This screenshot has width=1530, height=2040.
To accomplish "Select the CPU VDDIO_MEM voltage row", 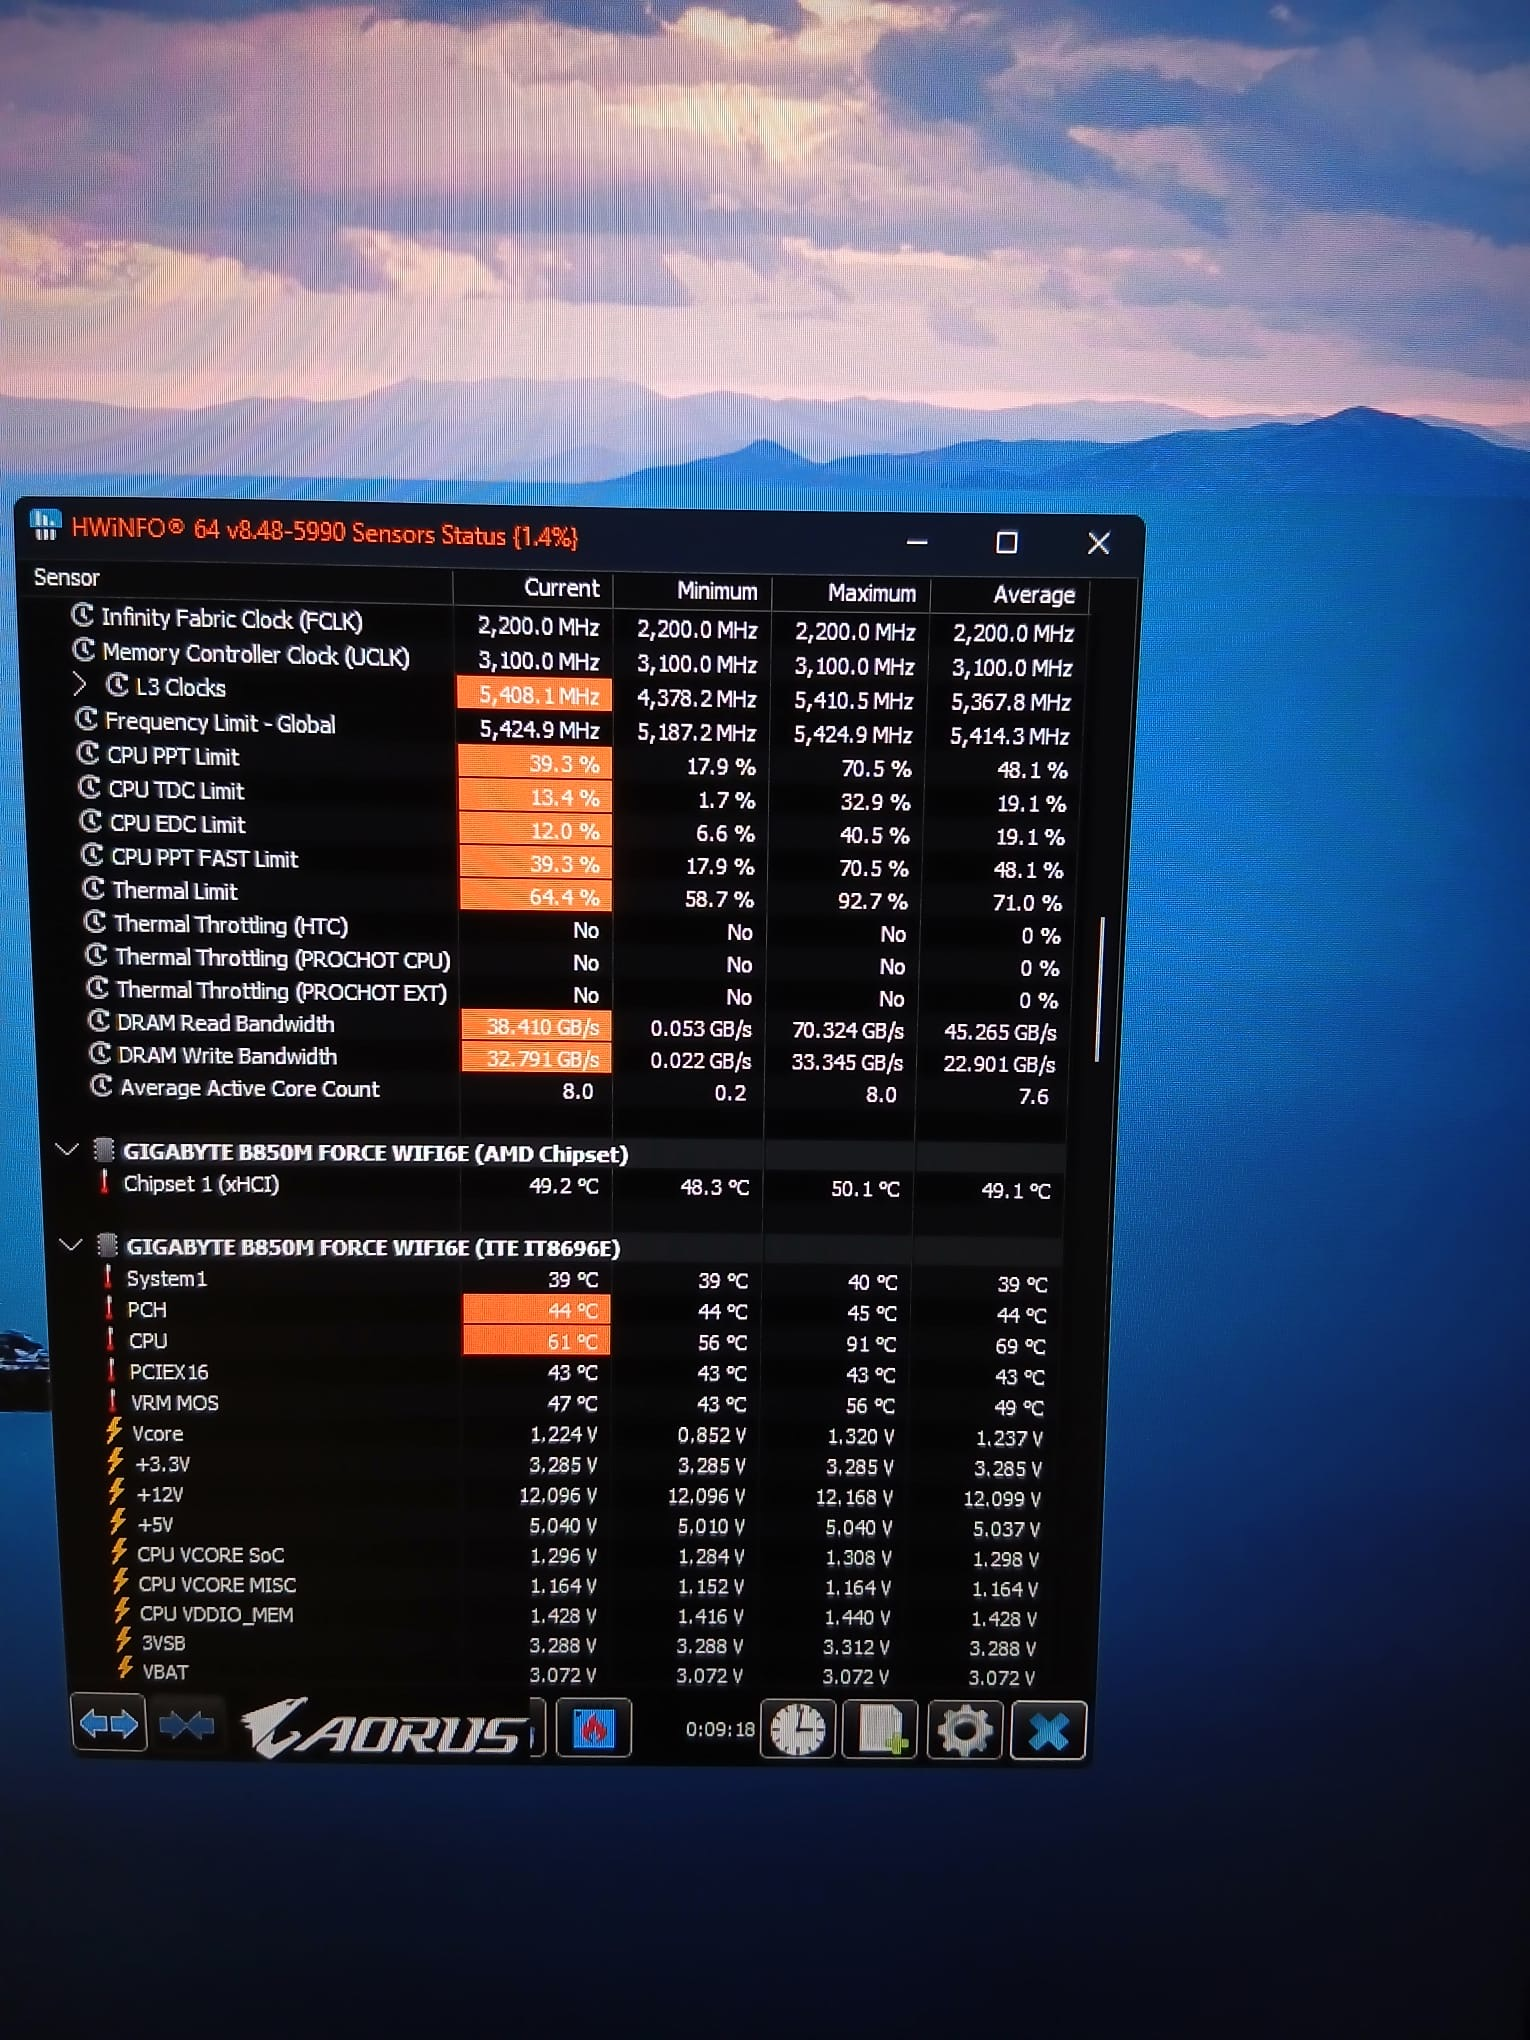I will [x=578, y=1616].
